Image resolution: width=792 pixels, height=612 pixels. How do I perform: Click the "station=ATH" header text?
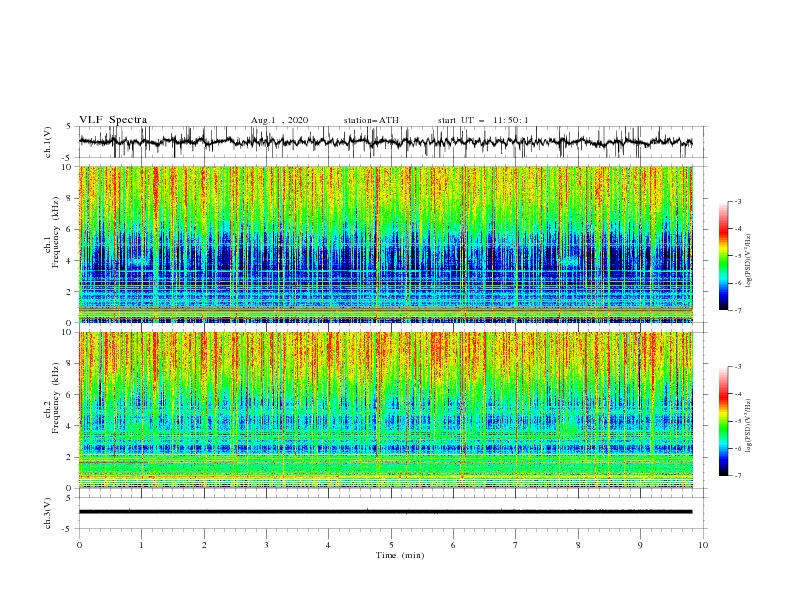(x=371, y=120)
